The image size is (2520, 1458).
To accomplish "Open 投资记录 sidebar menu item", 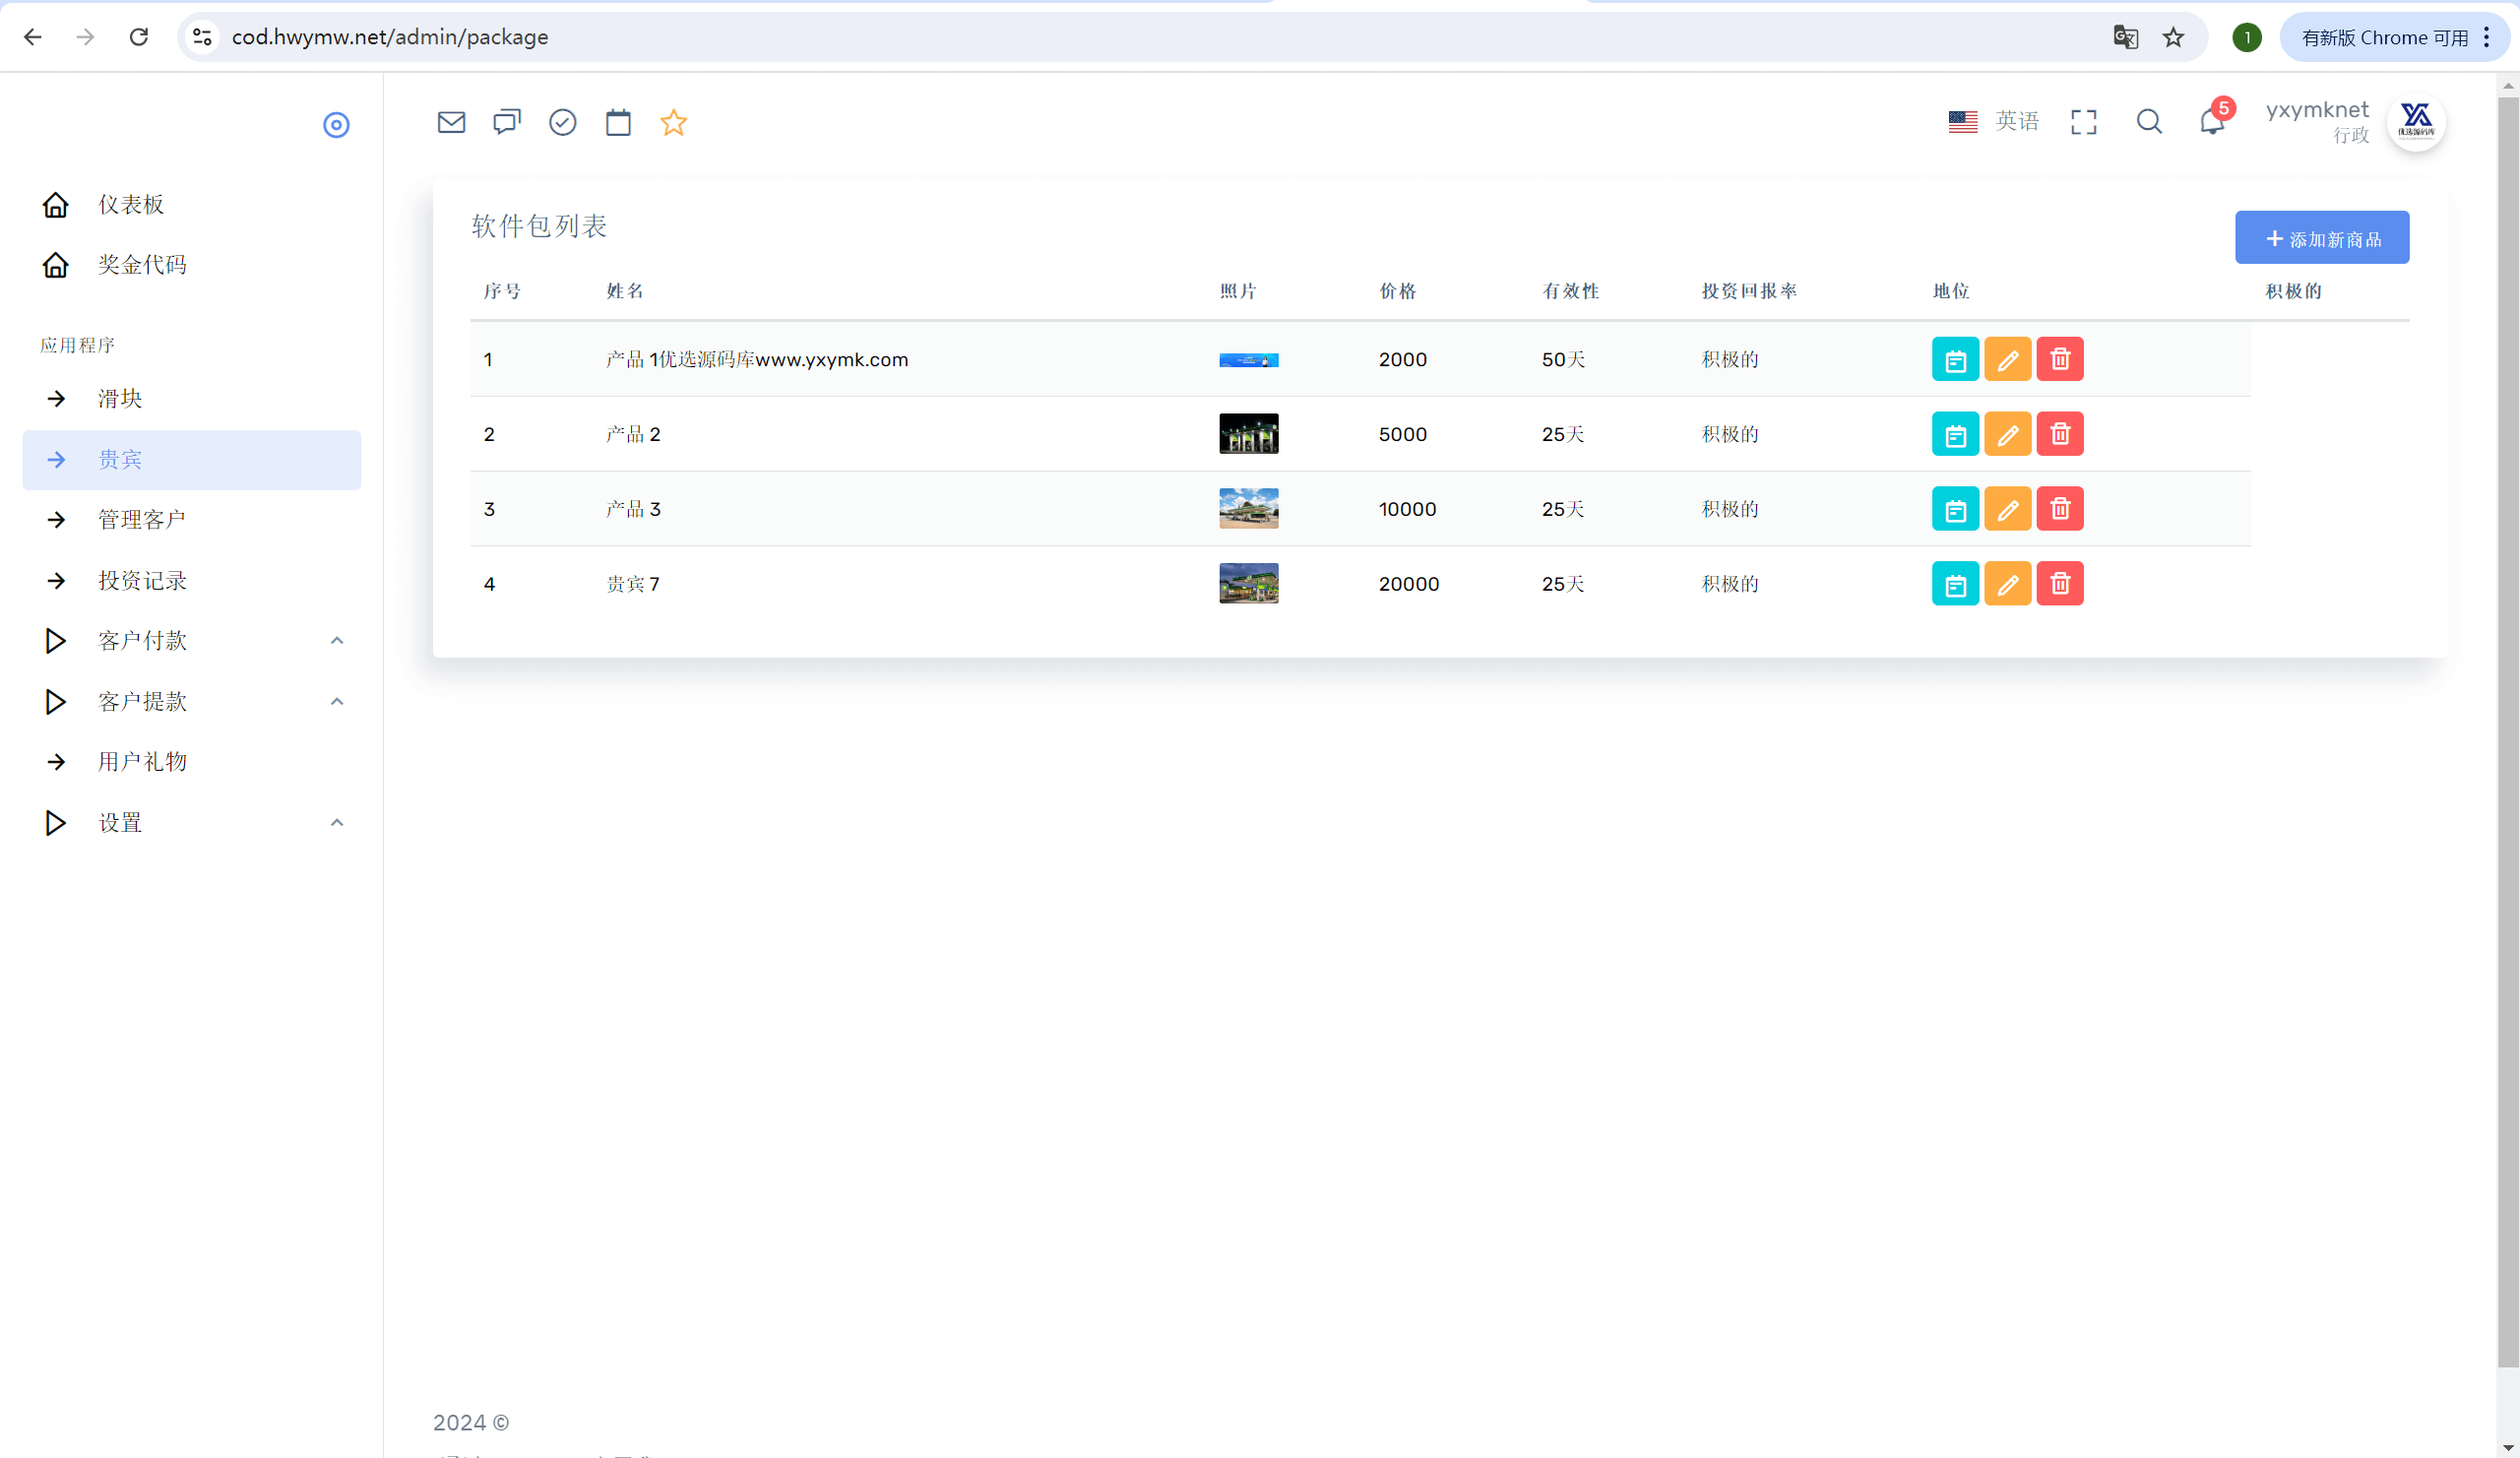I will 141,580.
